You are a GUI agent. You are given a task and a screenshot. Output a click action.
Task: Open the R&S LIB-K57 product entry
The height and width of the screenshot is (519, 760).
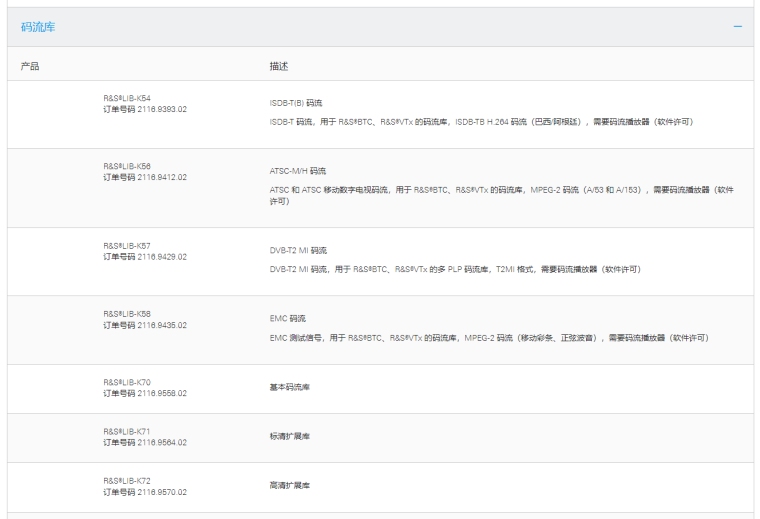click(x=127, y=245)
